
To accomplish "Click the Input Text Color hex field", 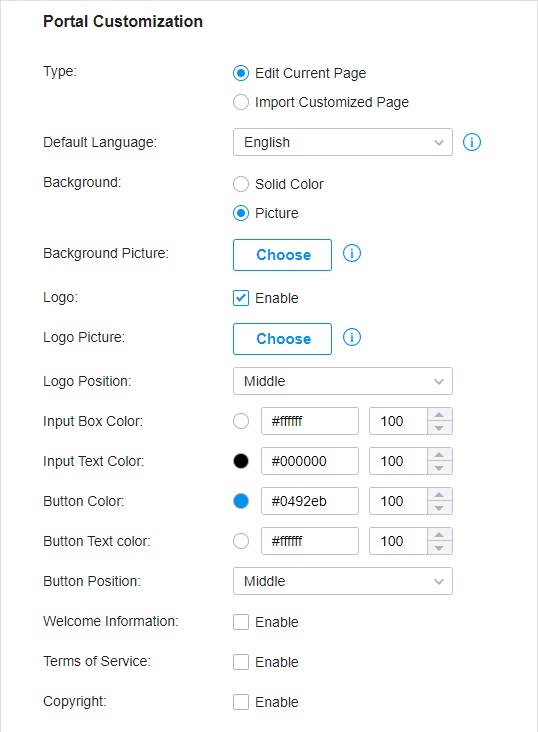I will click(310, 461).
